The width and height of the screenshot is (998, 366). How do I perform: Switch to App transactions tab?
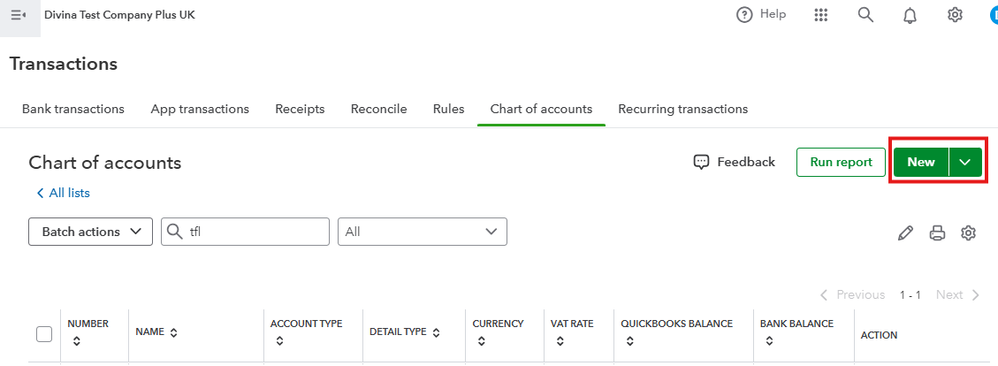click(200, 109)
